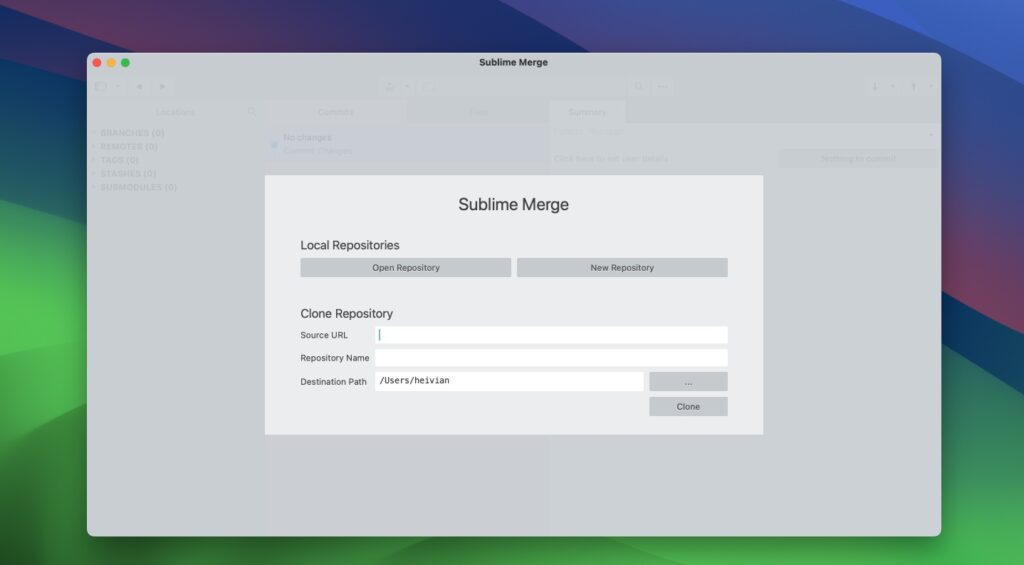Click the back navigation arrow
The image size is (1024, 565).
[139, 86]
